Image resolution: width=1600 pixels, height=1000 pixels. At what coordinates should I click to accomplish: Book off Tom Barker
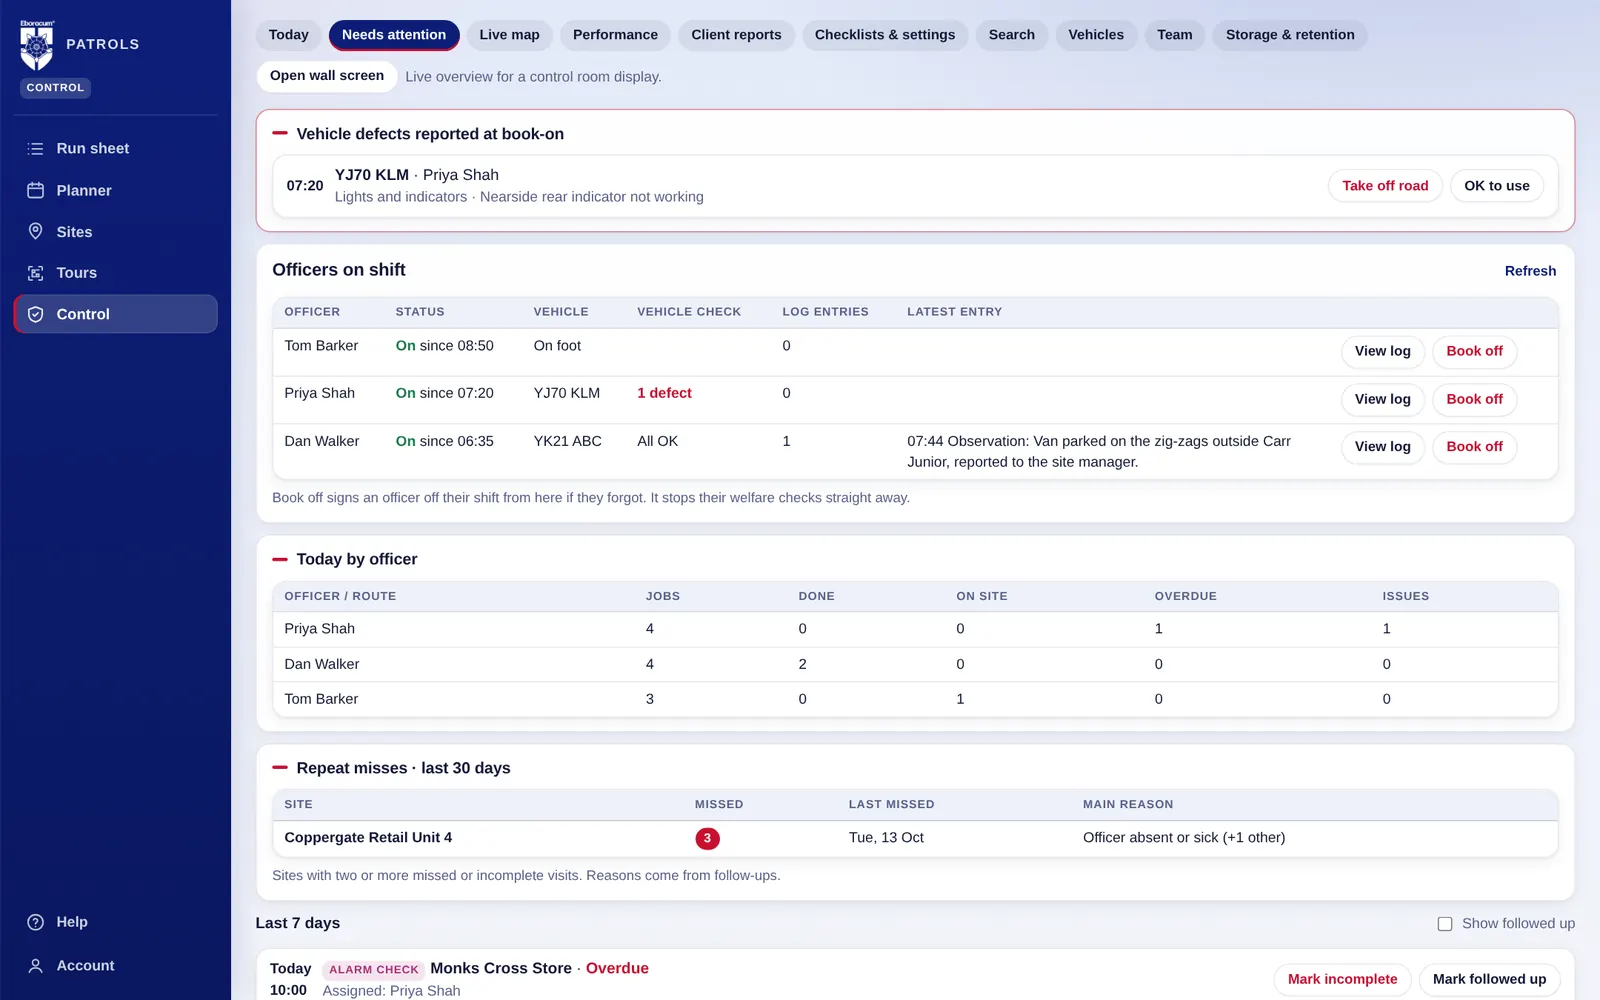click(x=1474, y=351)
